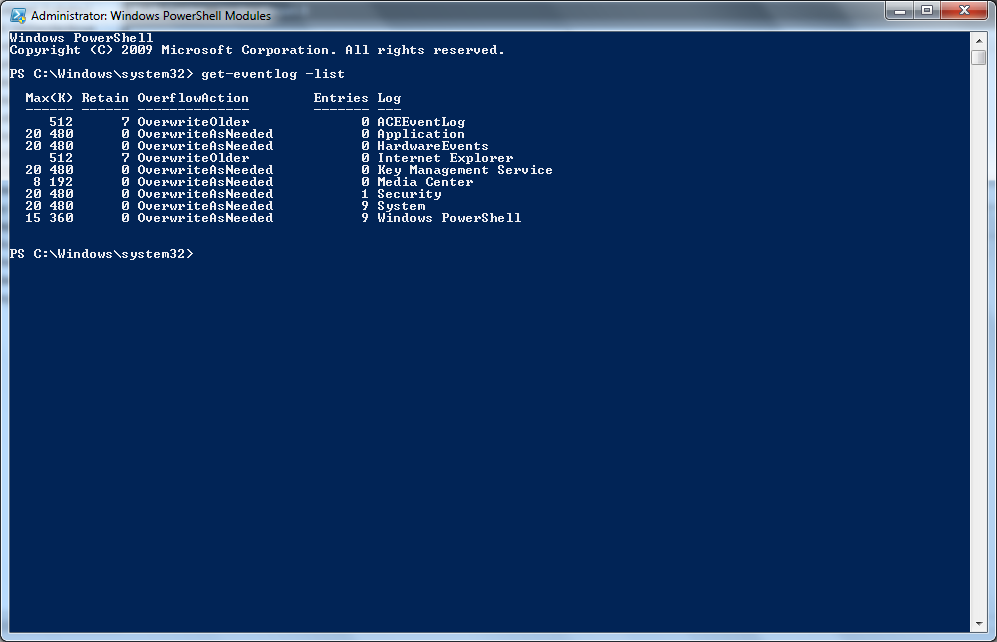Close the Administrator PowerShell window
The image size is (997, 642).
click(964, 10)
